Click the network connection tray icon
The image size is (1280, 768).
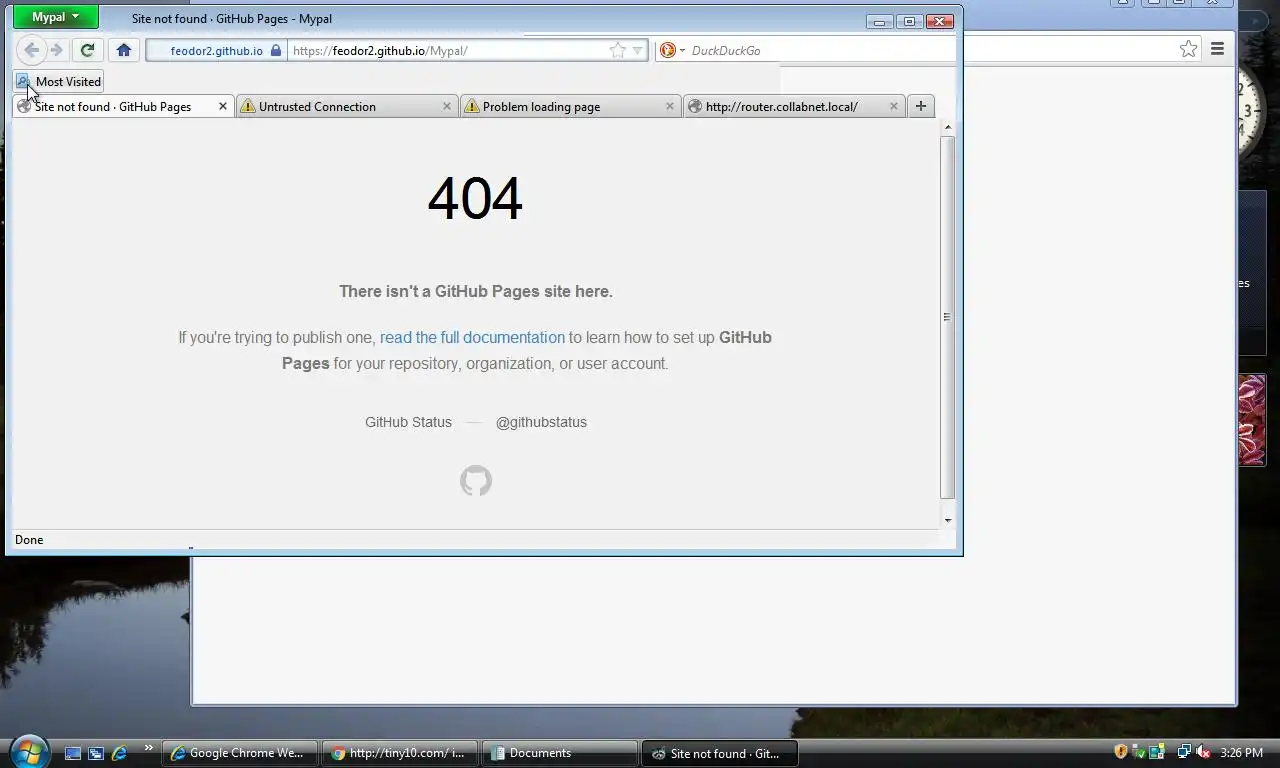tap(1184, 752)
